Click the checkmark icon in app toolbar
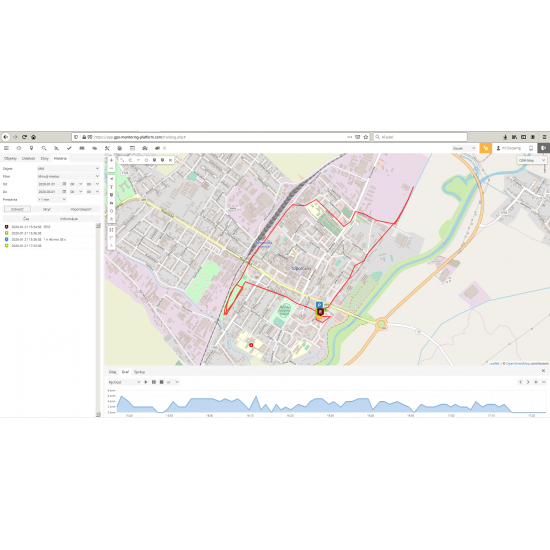This screenshot has height=550, width=550. point(69,148)
